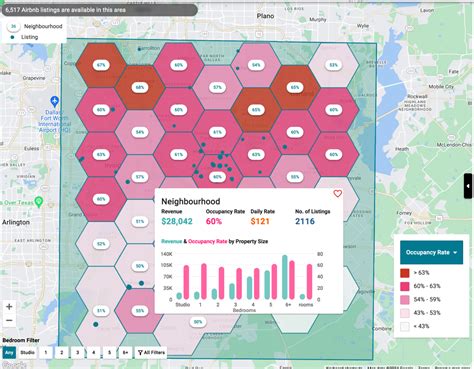
Task: Filter listings to 5 bedrooms
Action: pos(110,353)
